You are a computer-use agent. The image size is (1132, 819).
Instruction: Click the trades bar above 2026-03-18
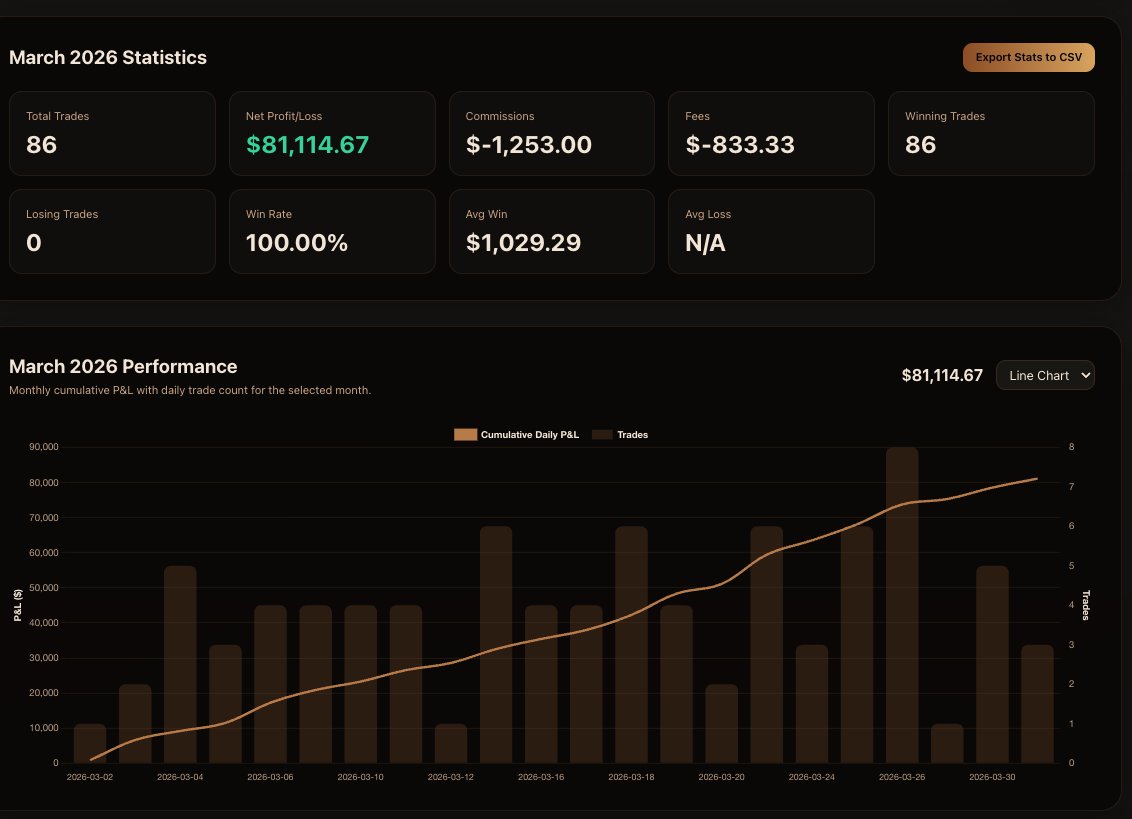(x=631, y=645)
